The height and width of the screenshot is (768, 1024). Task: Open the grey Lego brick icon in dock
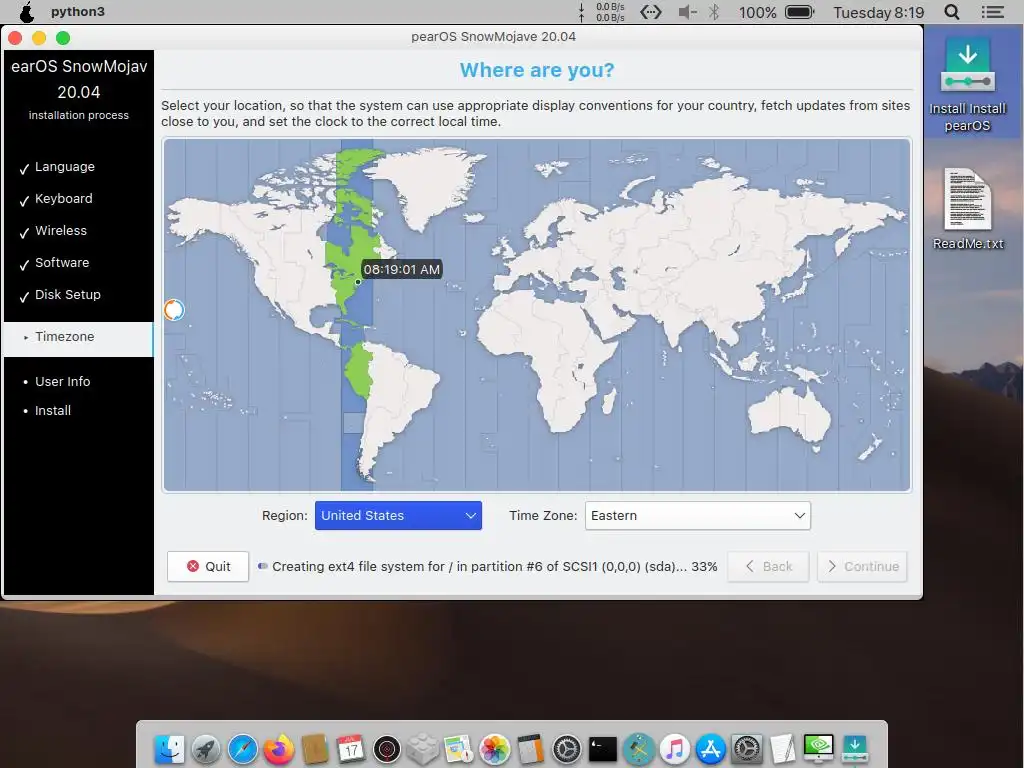click(x=423, y=749)
